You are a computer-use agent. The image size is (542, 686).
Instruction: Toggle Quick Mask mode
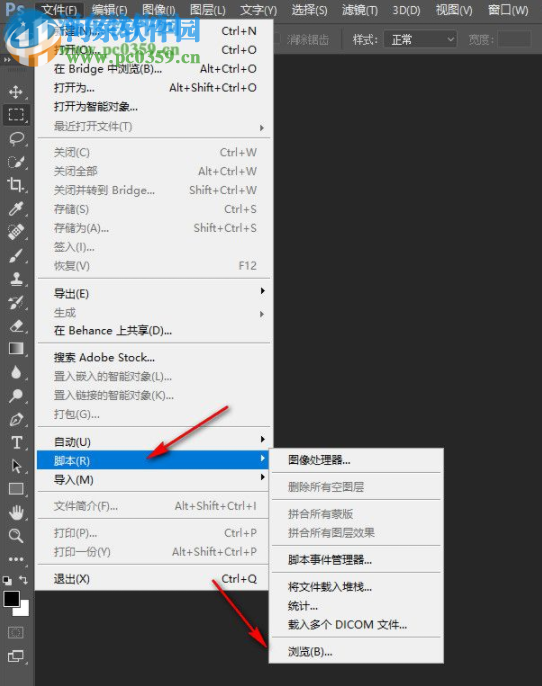point(16,633)
